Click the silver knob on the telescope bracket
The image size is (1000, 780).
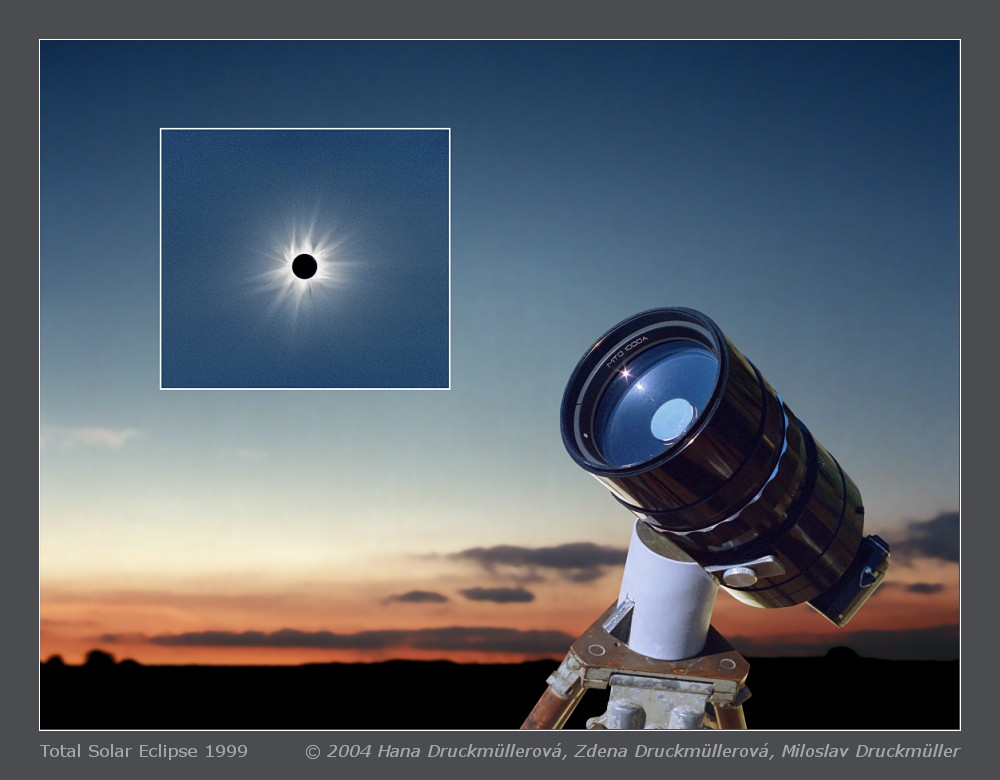(x=739, y=576)
